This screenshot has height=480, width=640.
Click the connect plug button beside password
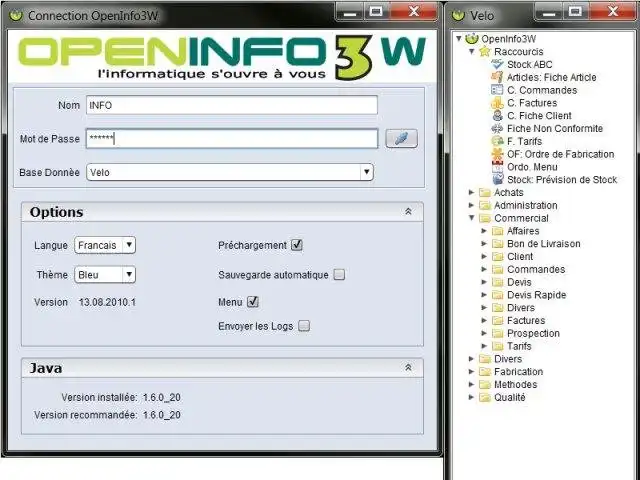(401, 138)
